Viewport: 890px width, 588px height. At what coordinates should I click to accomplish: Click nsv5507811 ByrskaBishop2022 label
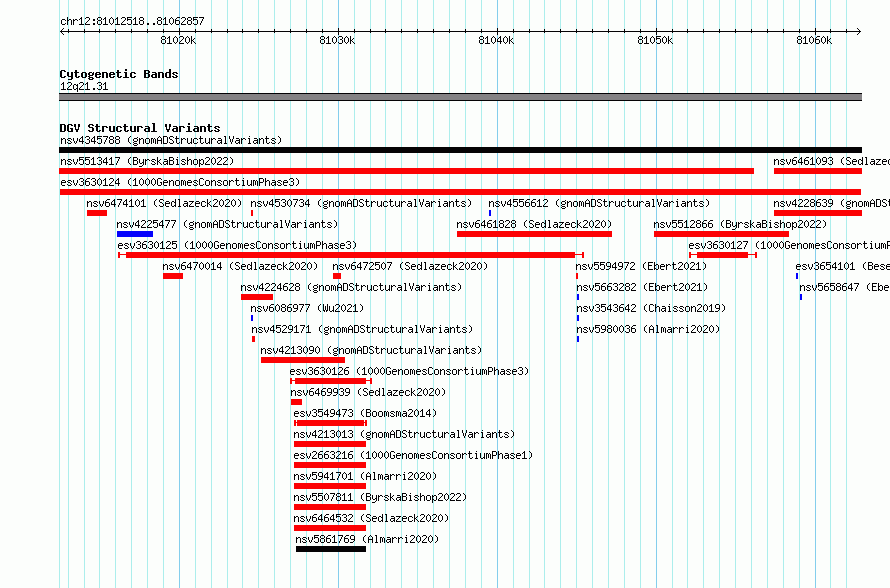pyautogui.click(x=380, y=497)
